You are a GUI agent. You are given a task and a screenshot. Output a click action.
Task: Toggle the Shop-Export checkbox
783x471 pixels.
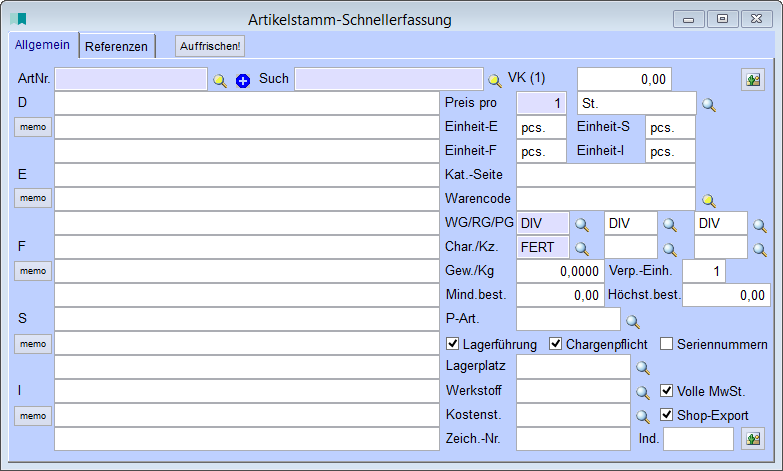pyautogui.click(x=666, y=414)
